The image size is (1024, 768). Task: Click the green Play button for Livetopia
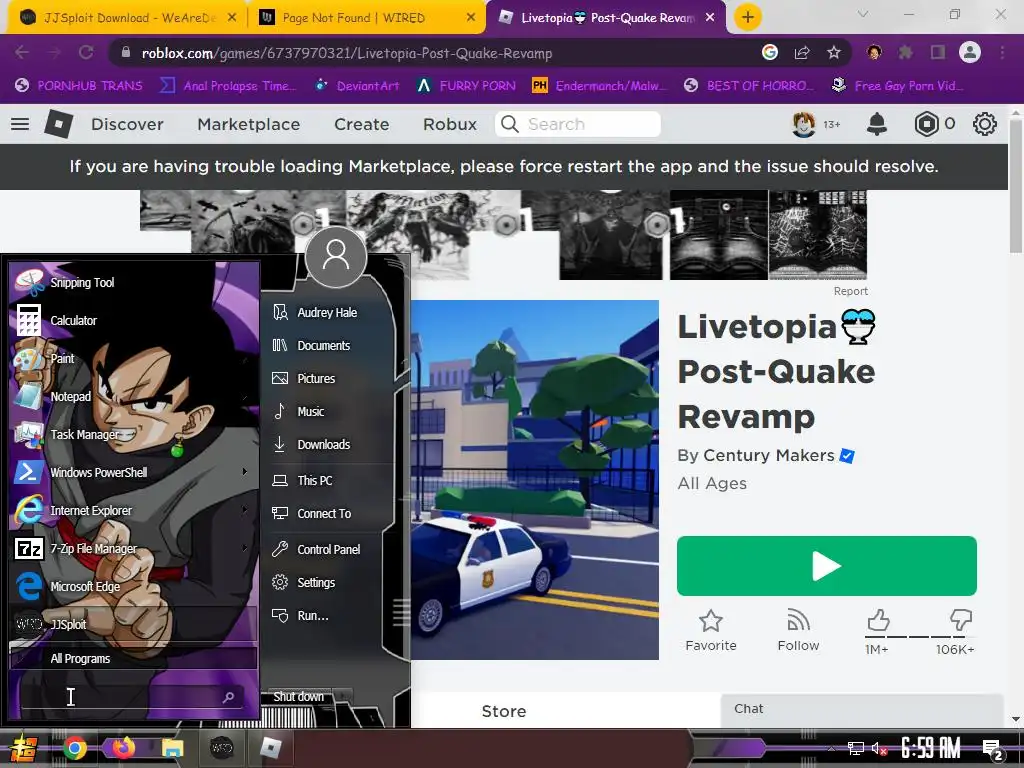[827, 566]
